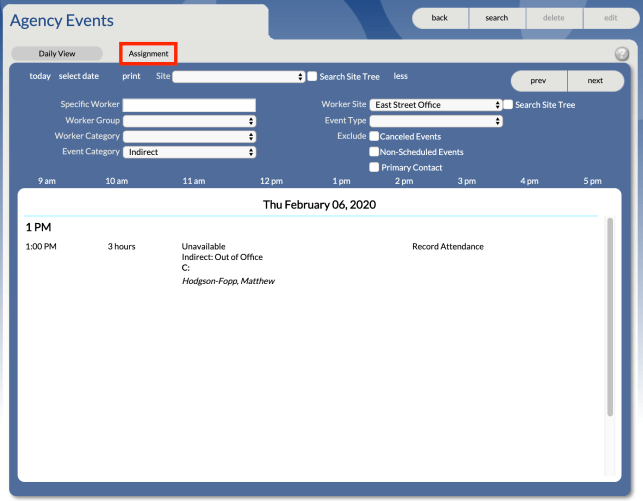Click the 9 am time marker
The width and height of the screenshot is (643, 501).
point(47,181)
